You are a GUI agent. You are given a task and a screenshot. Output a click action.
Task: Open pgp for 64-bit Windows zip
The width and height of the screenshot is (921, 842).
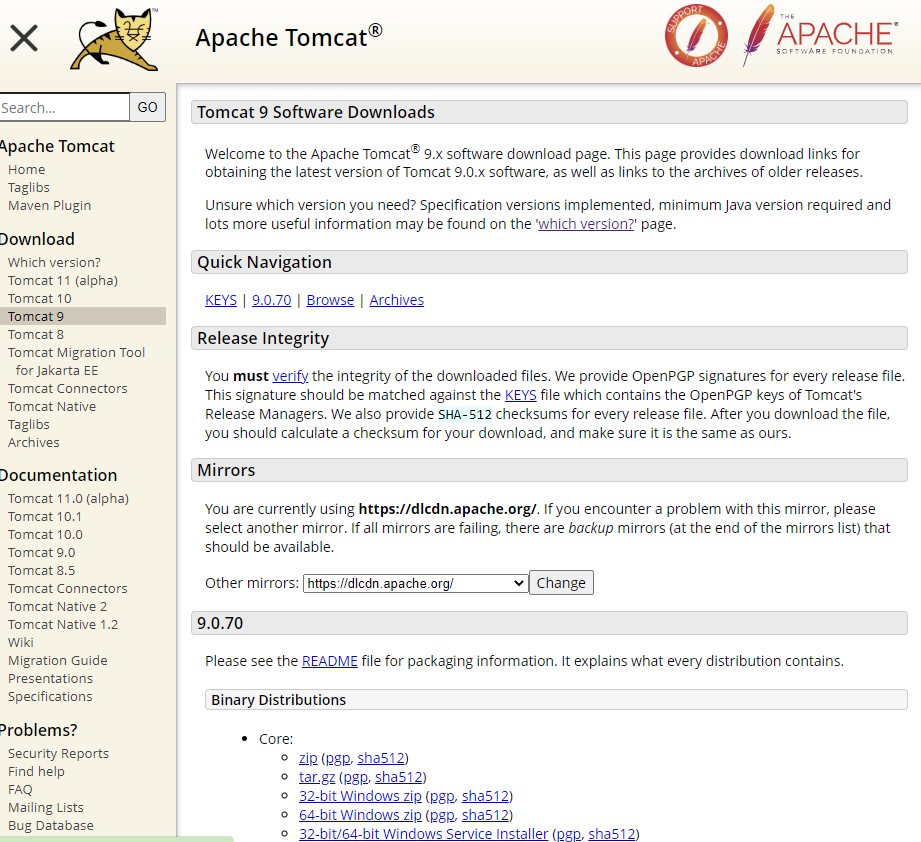[x=442, y=815]
